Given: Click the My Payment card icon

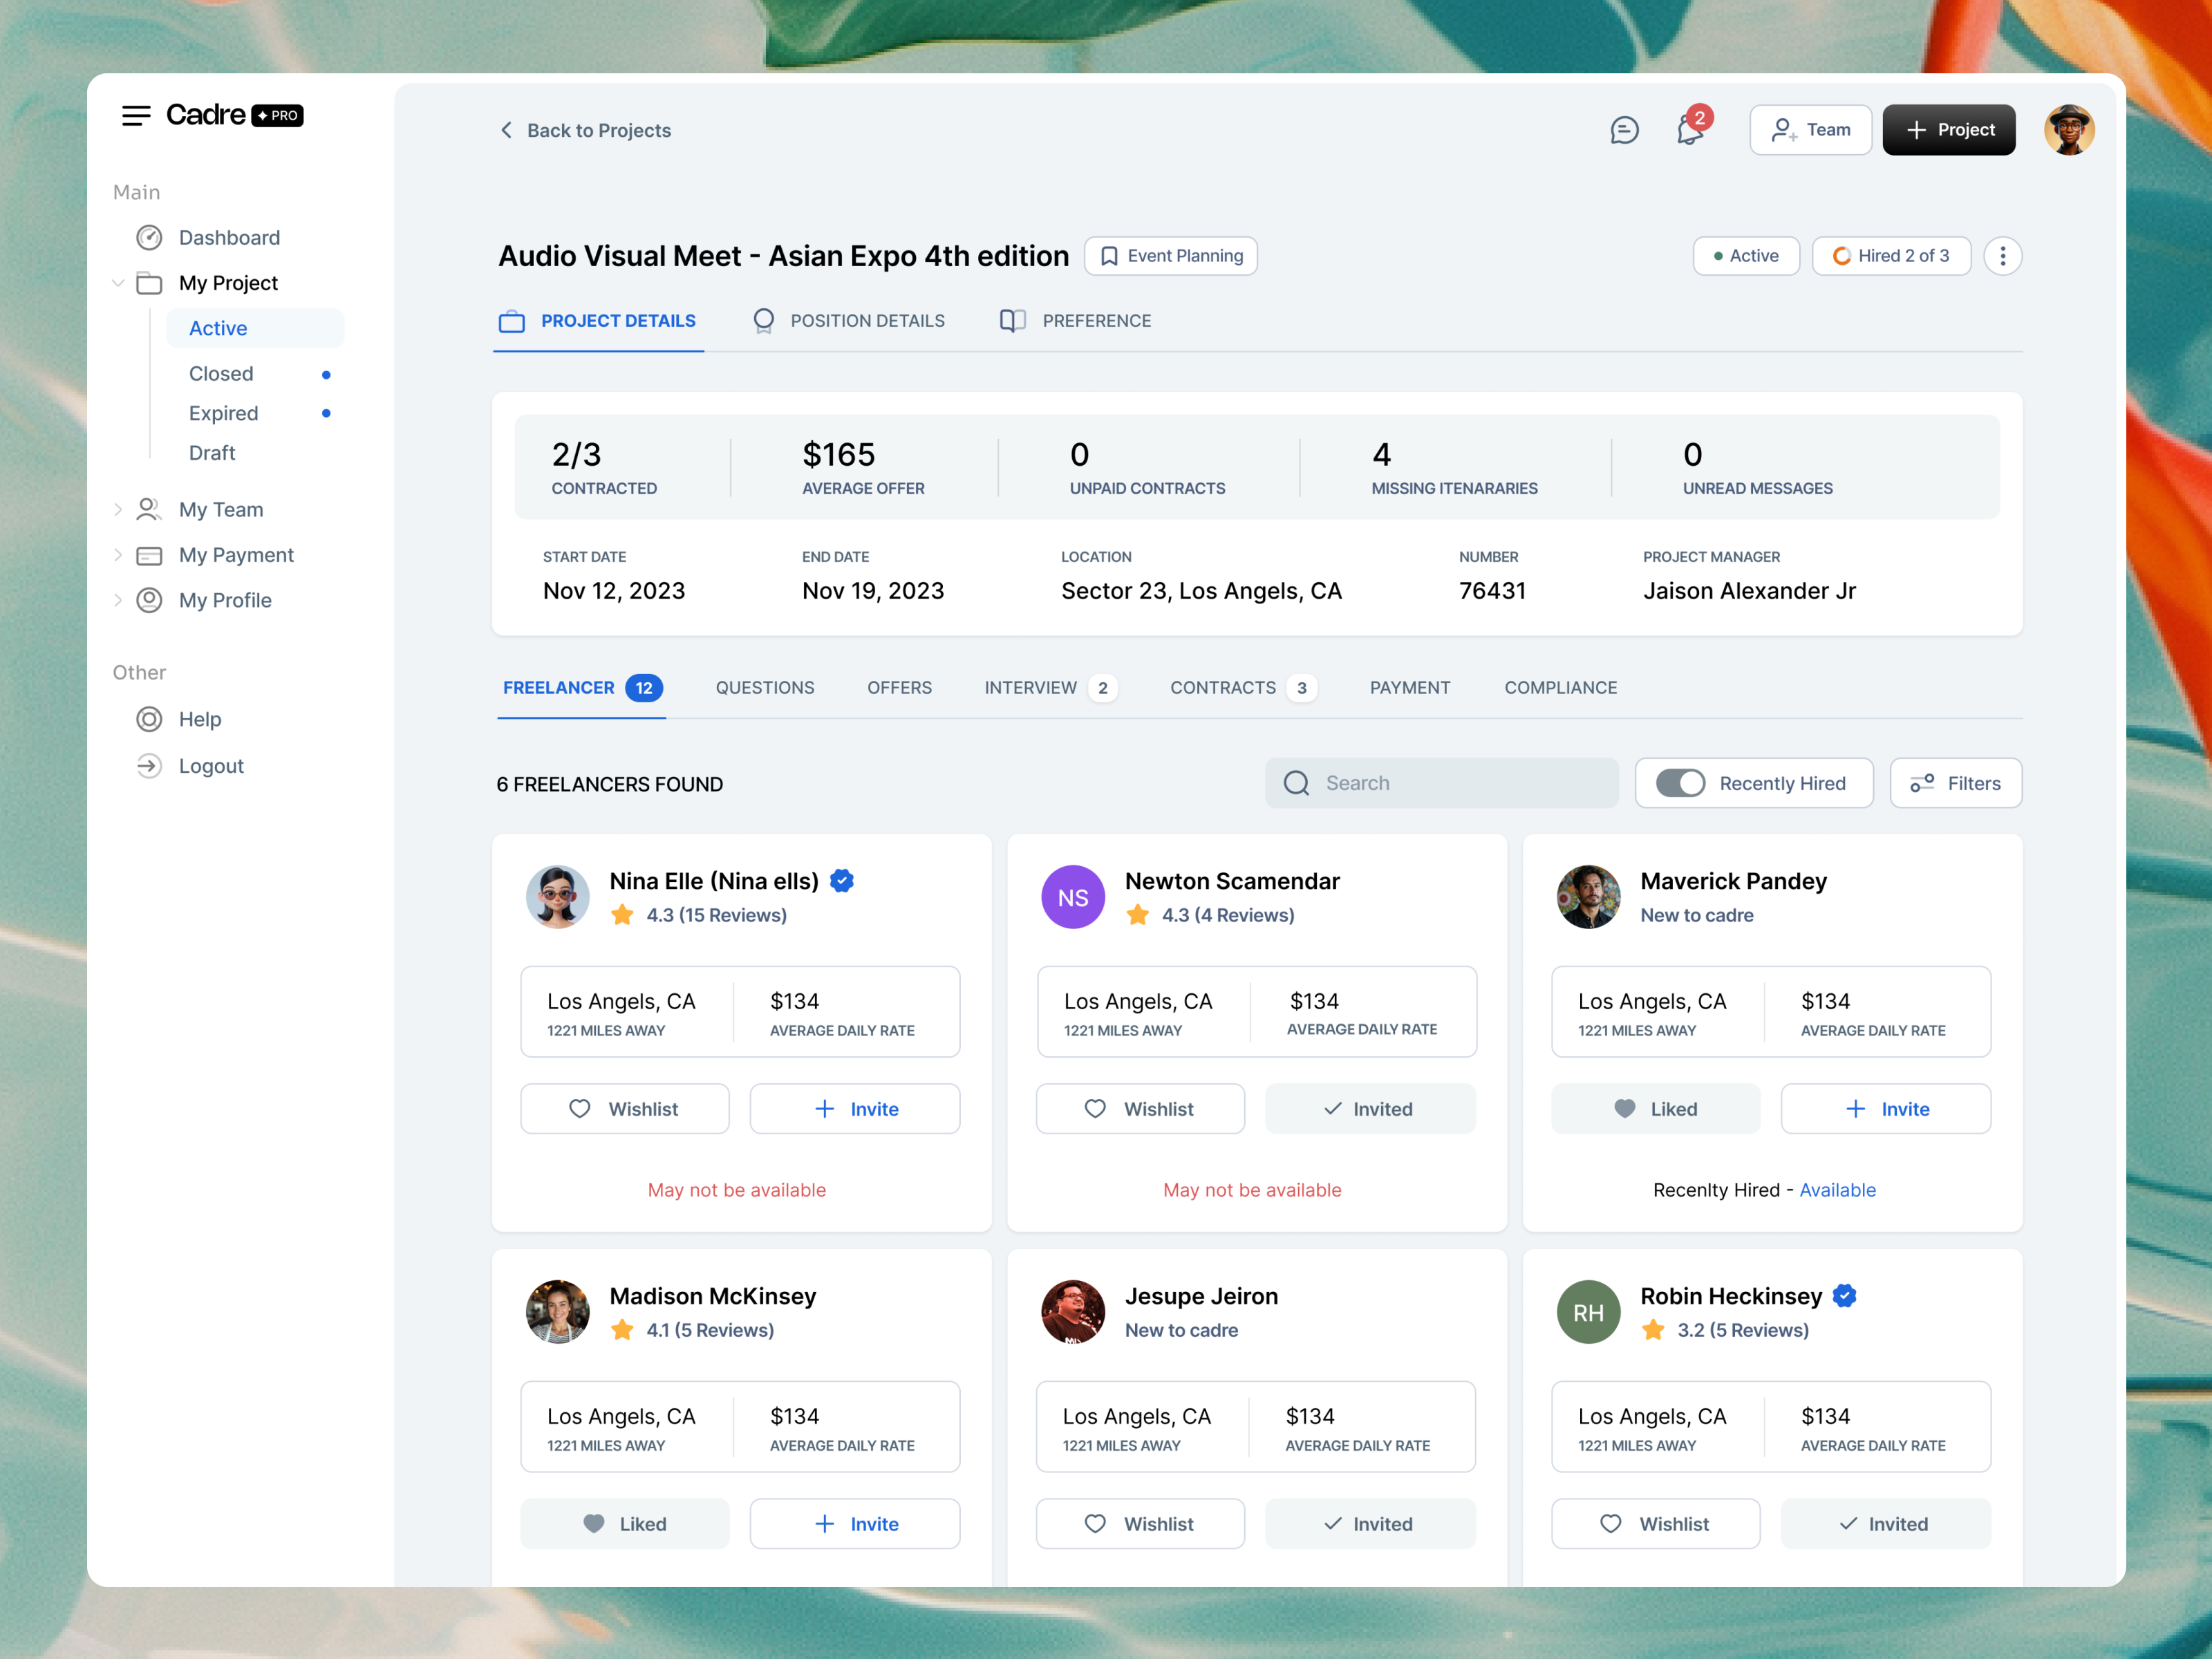Looking at the screenshot, I should [149, 555].
